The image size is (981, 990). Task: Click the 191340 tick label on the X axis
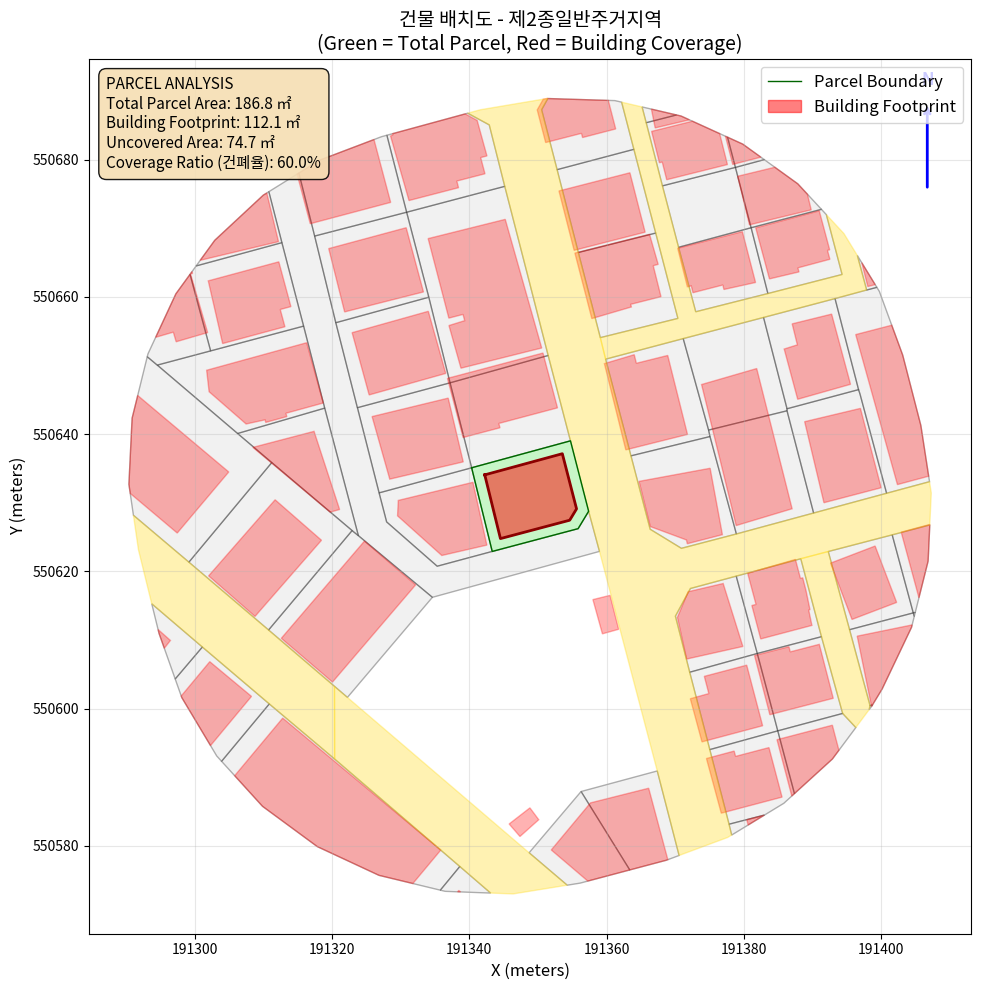[469, 946]
